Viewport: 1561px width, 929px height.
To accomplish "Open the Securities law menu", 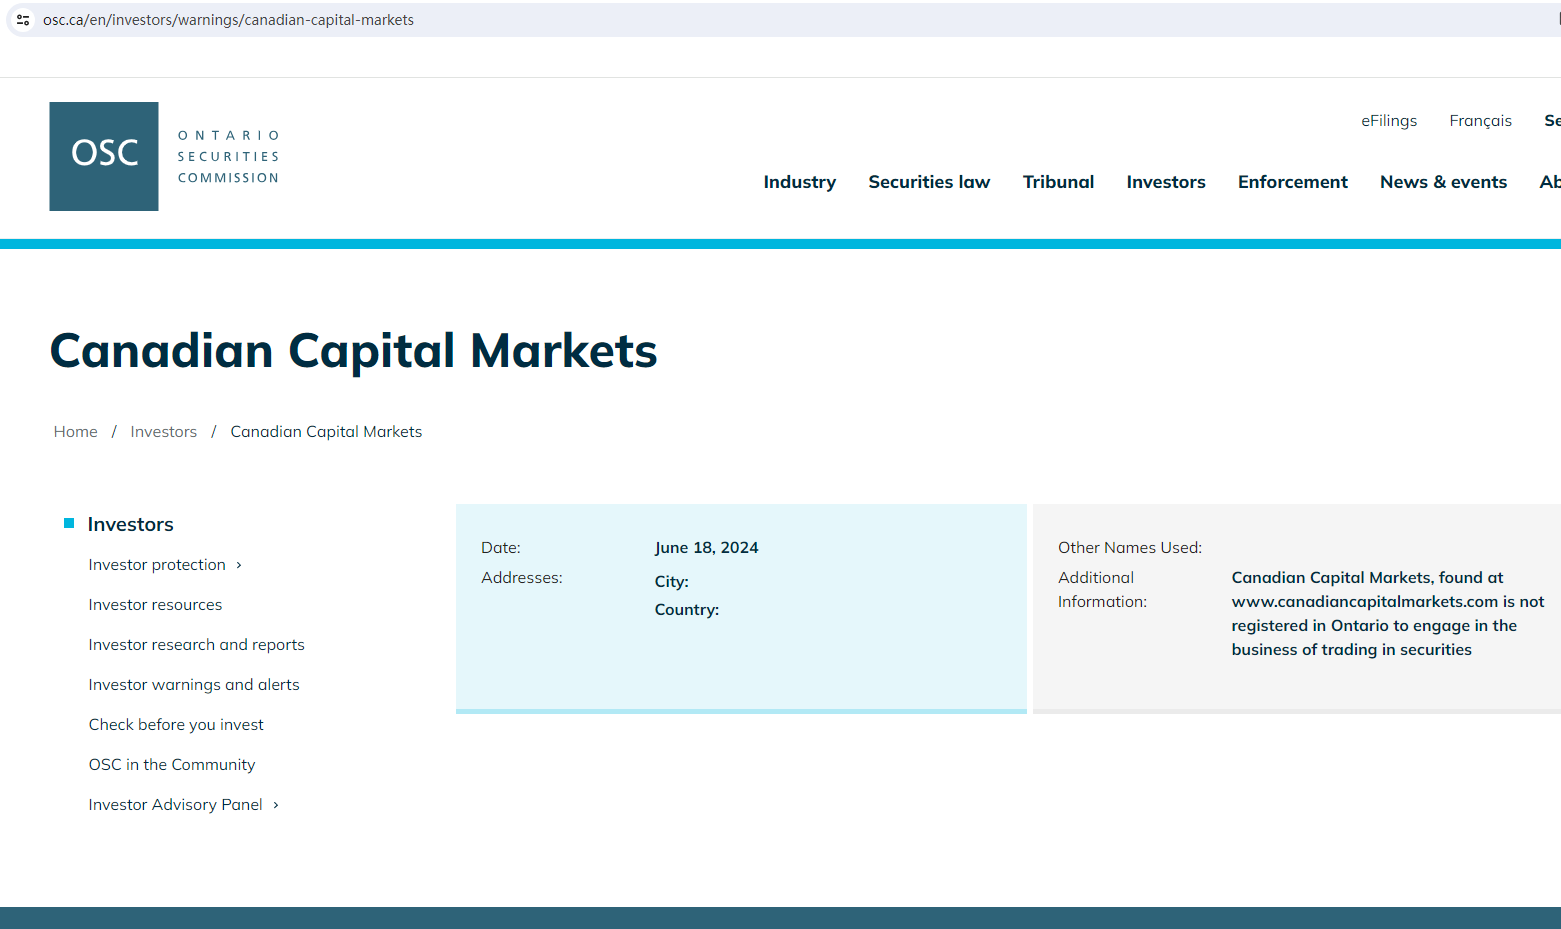I will click(928, 182).
